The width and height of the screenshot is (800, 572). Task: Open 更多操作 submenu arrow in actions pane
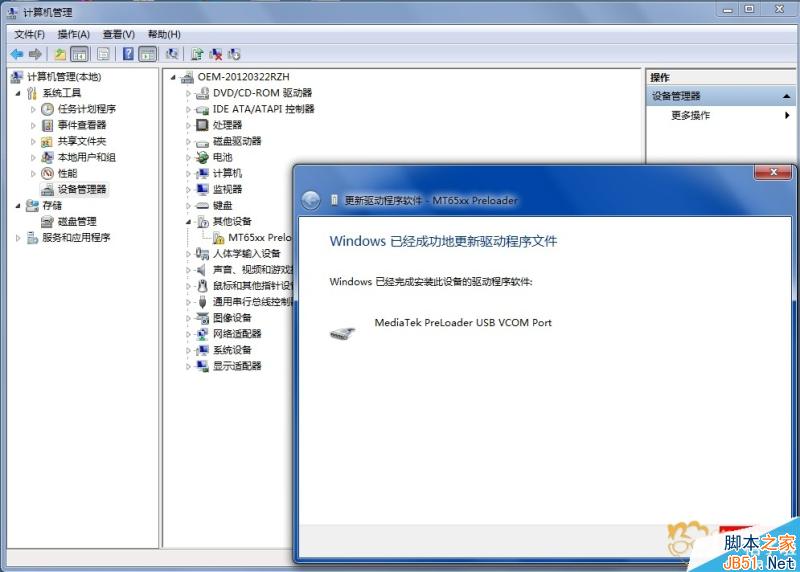787,115
